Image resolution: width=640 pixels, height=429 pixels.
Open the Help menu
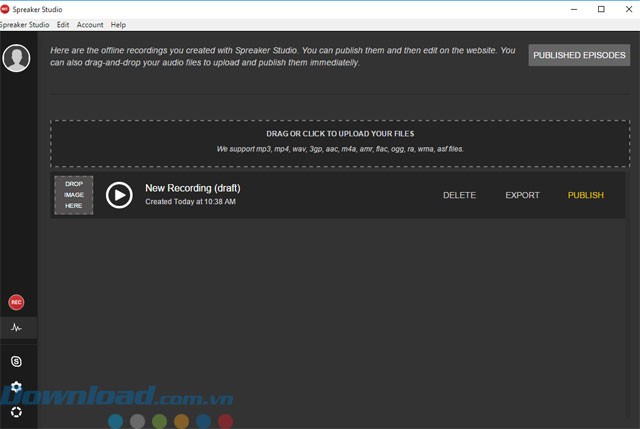118,24
